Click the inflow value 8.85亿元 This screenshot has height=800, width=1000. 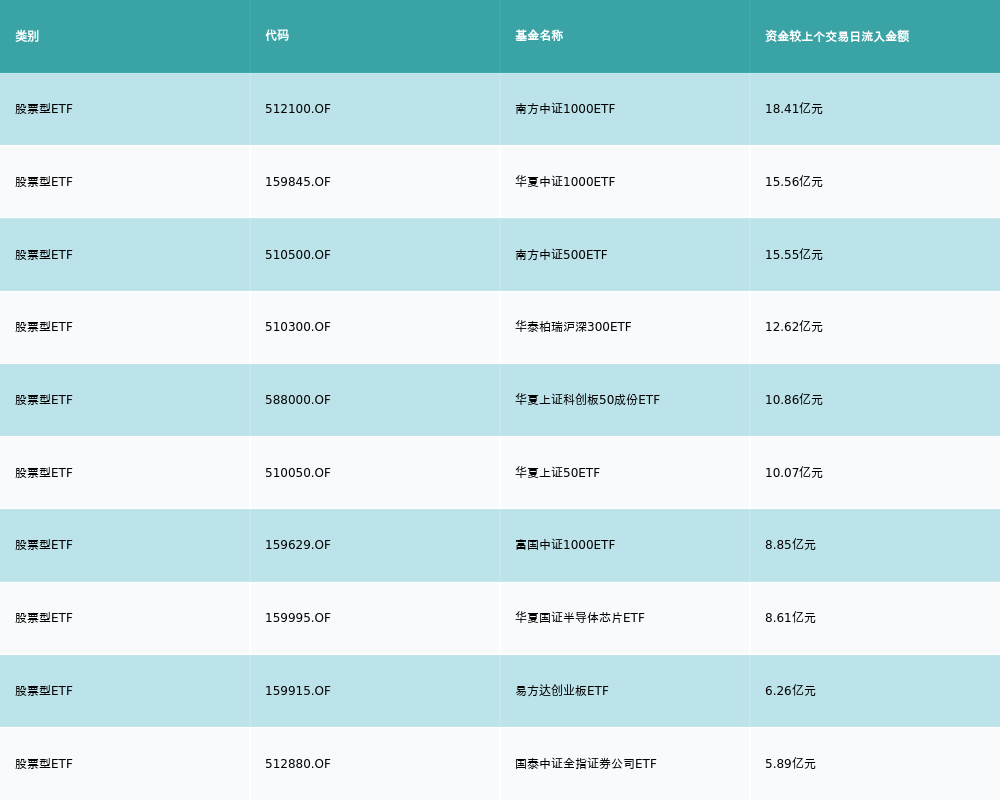(790, 545)
